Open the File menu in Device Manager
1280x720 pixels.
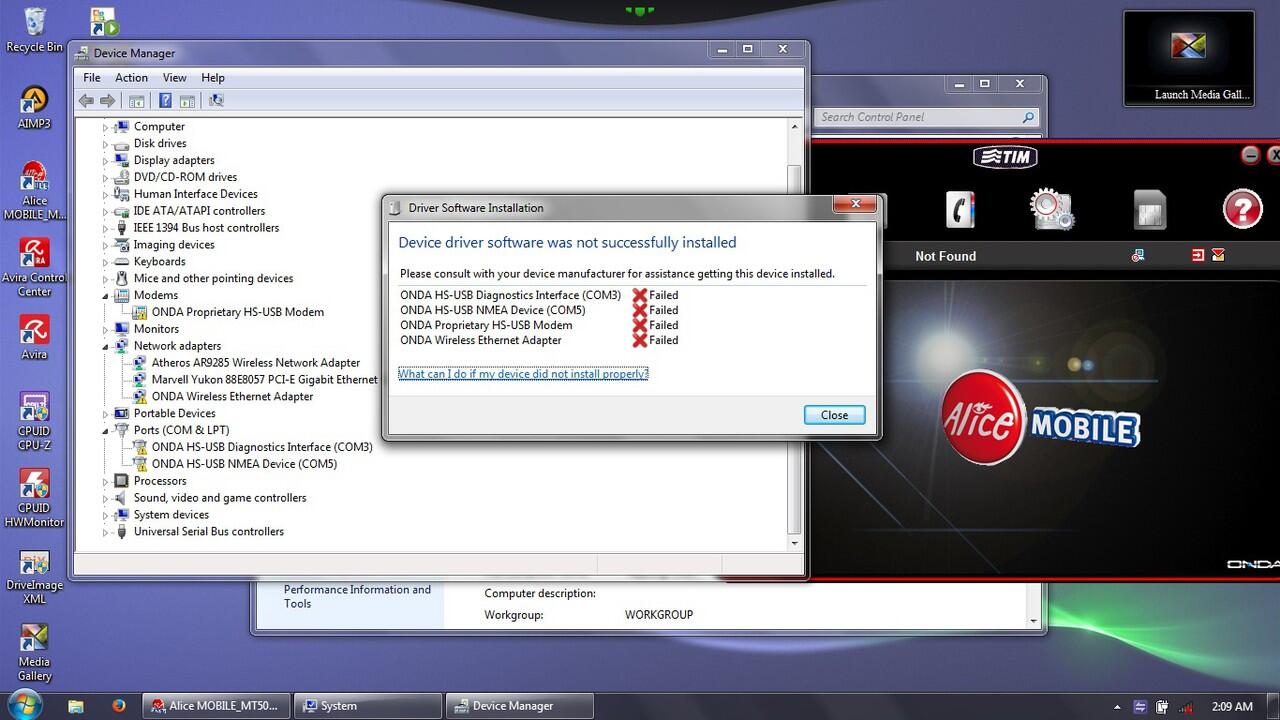[92, 77]
